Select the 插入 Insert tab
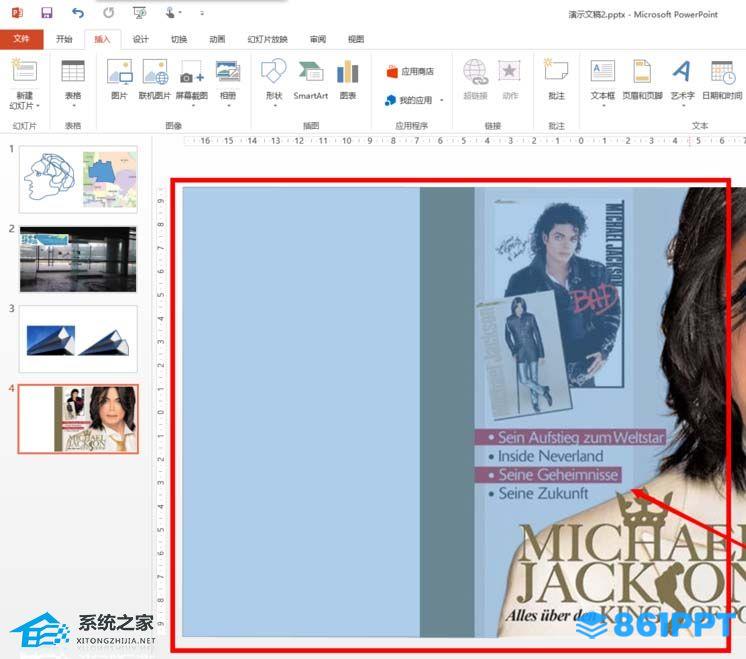 (x=102, y=39)
